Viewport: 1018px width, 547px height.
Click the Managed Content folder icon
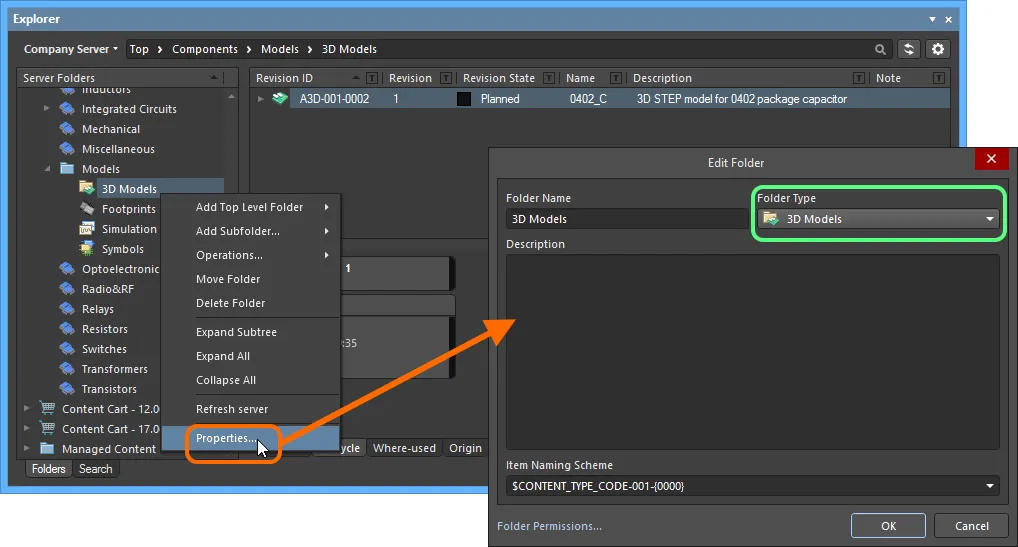click(47, 448)
